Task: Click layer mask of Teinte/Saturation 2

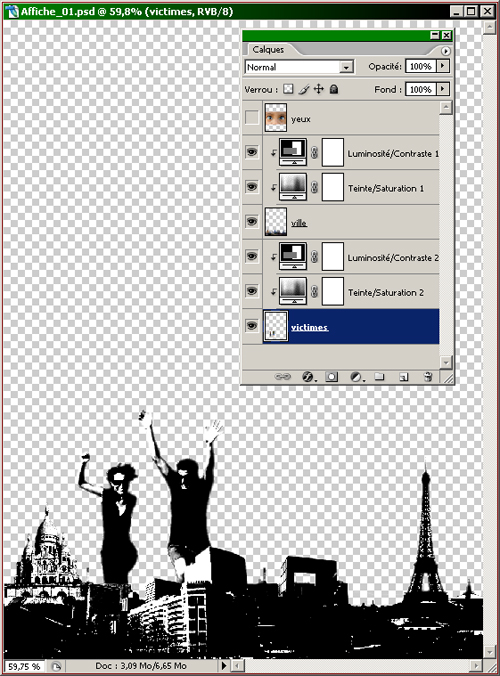Action: (x=333, y=291)
